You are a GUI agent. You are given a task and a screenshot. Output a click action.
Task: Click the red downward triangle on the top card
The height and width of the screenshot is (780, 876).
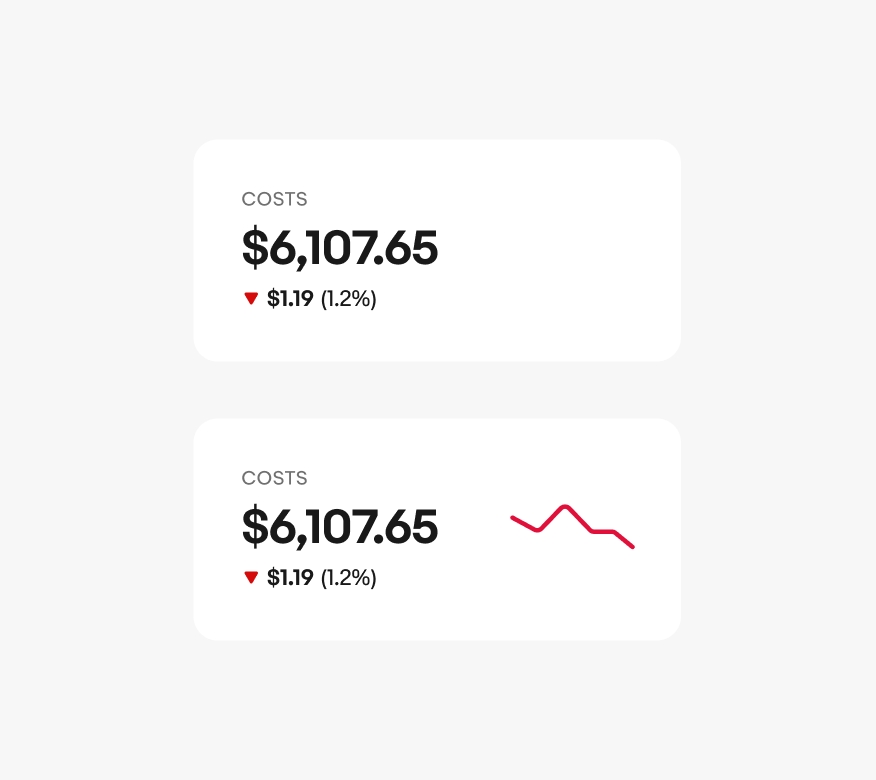[x=251, y=298]
